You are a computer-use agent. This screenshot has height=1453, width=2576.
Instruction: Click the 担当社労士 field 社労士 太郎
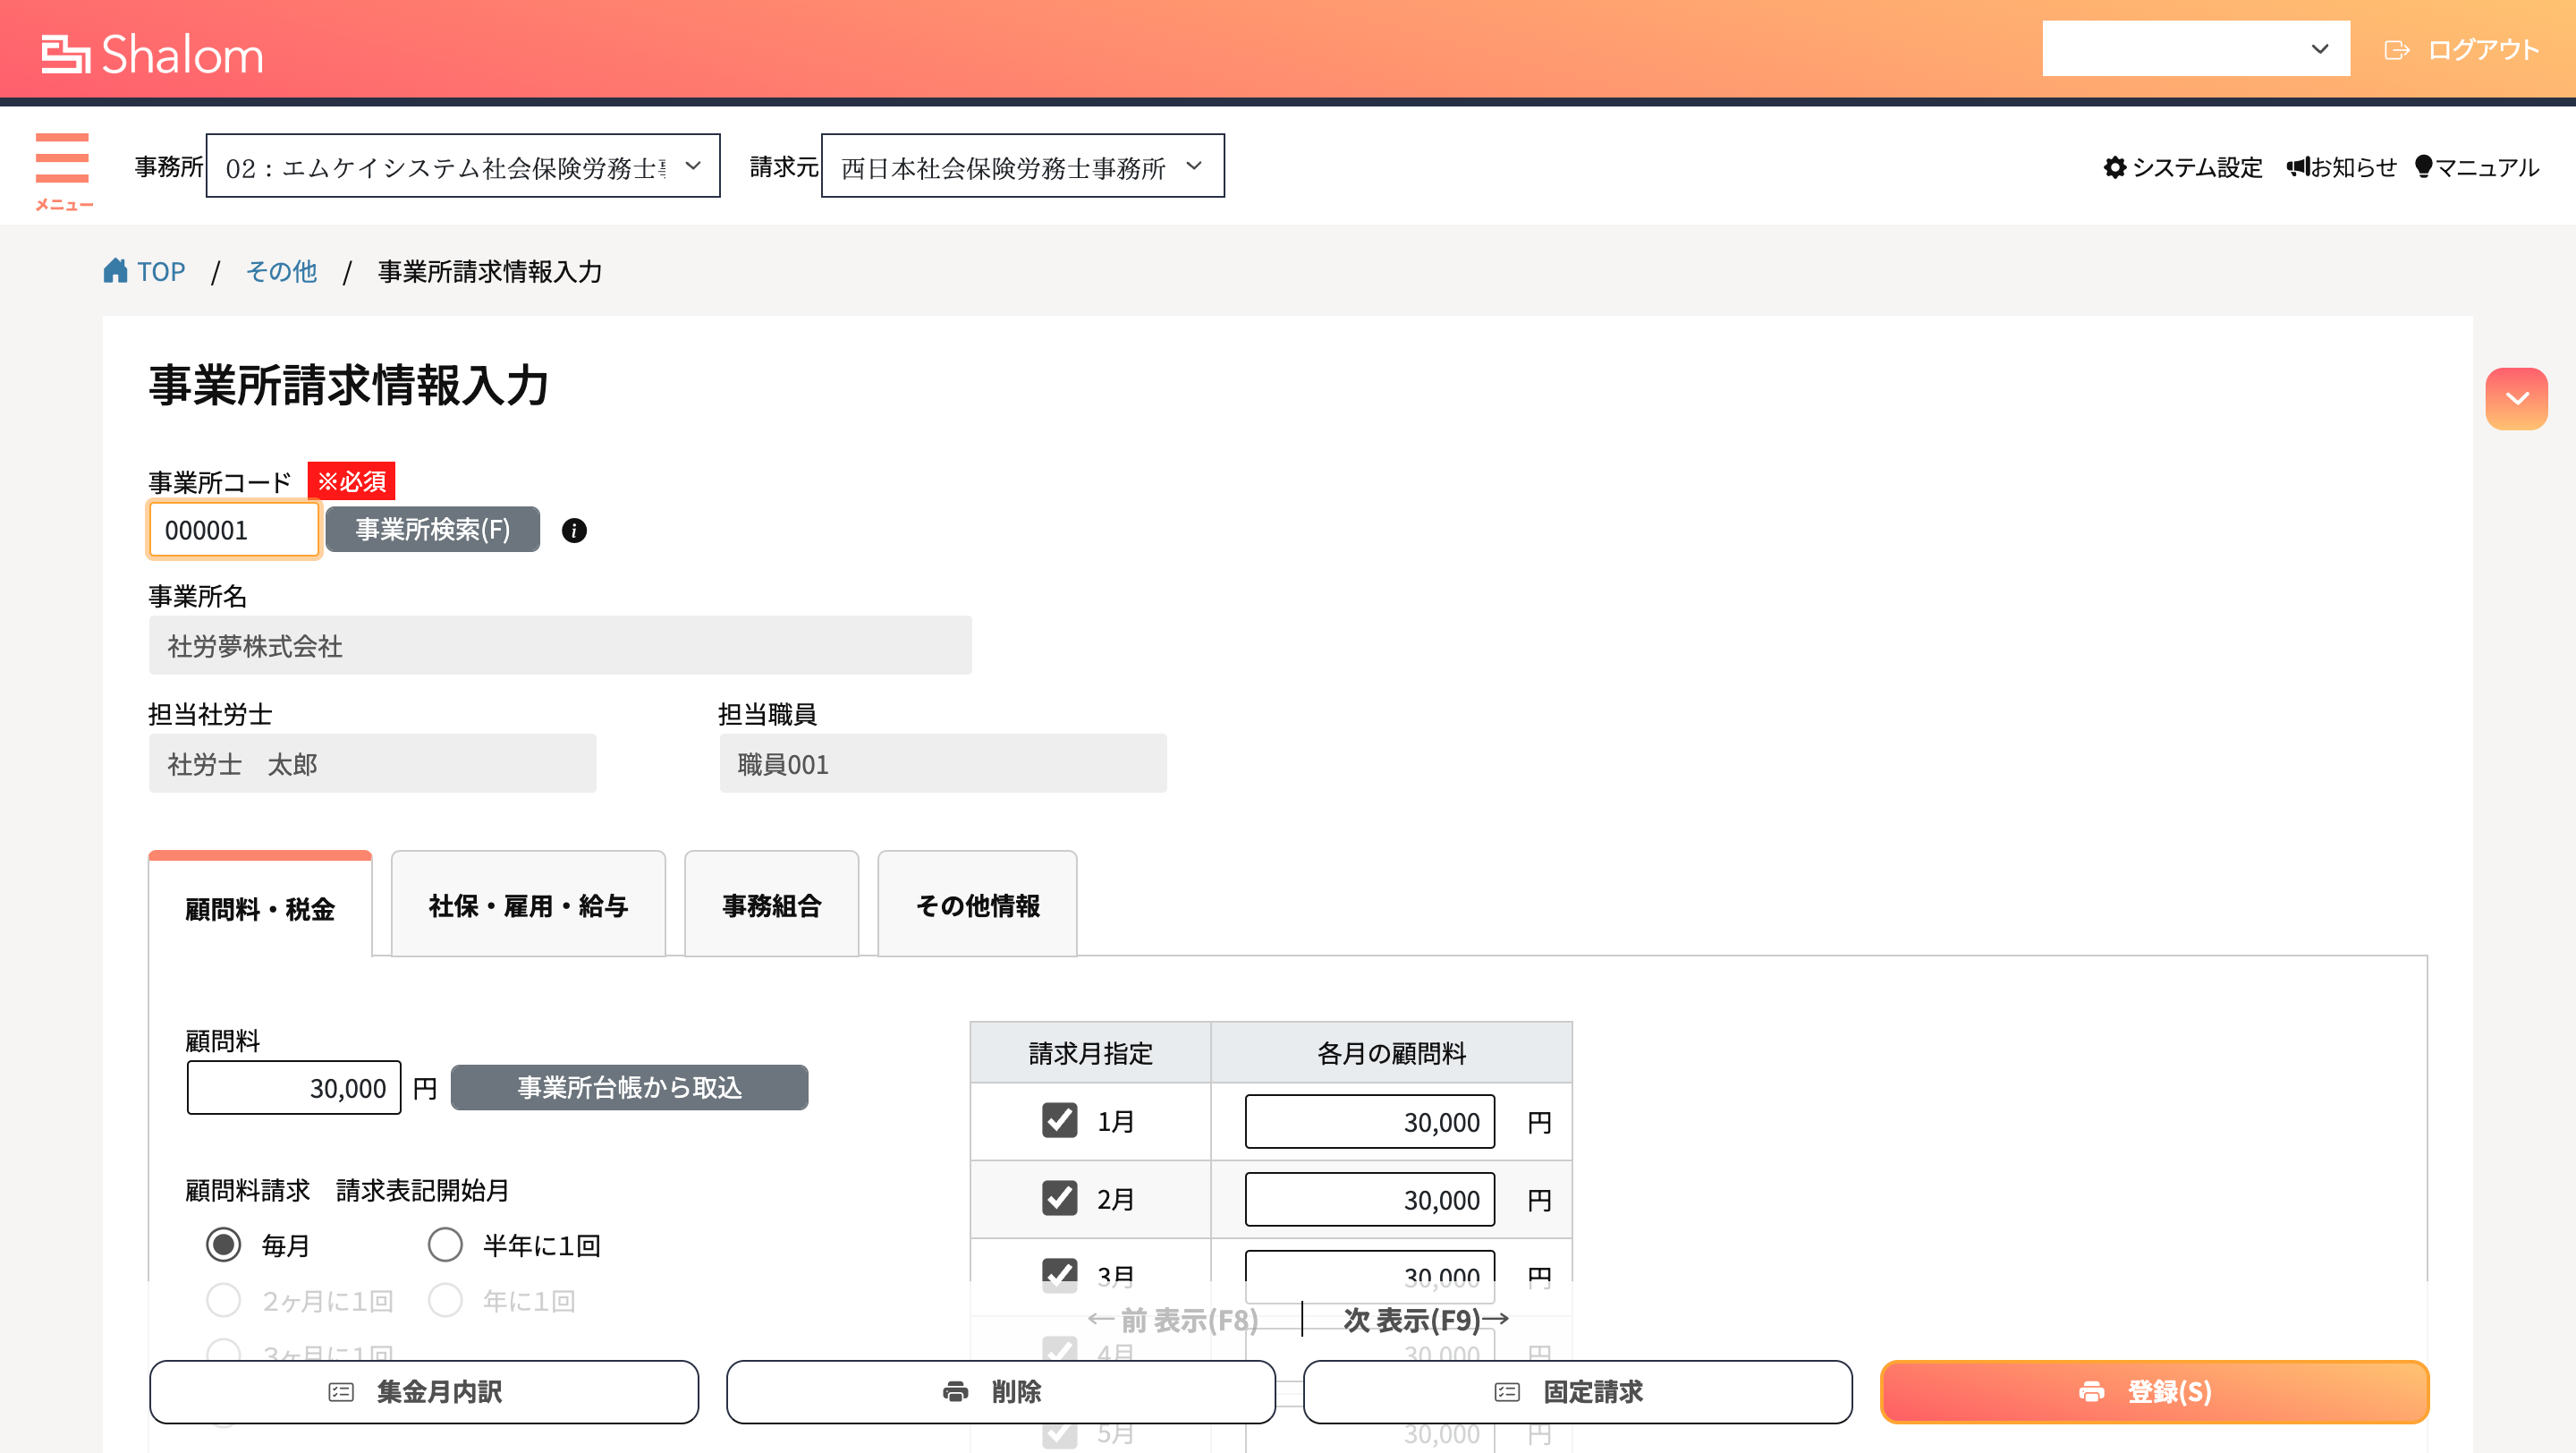372,763
